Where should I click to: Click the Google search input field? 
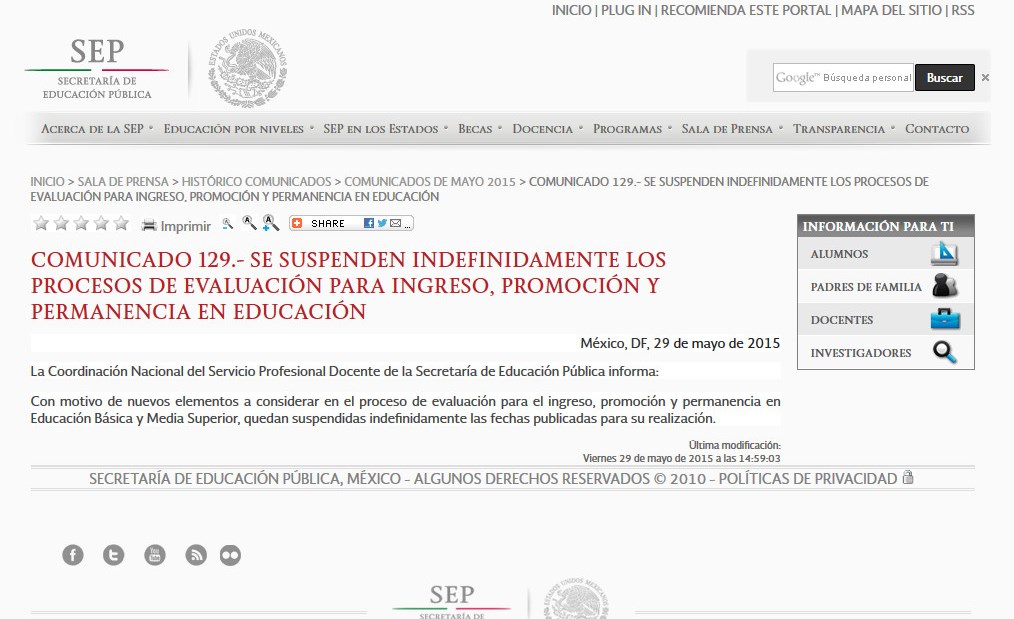point(842,78)
